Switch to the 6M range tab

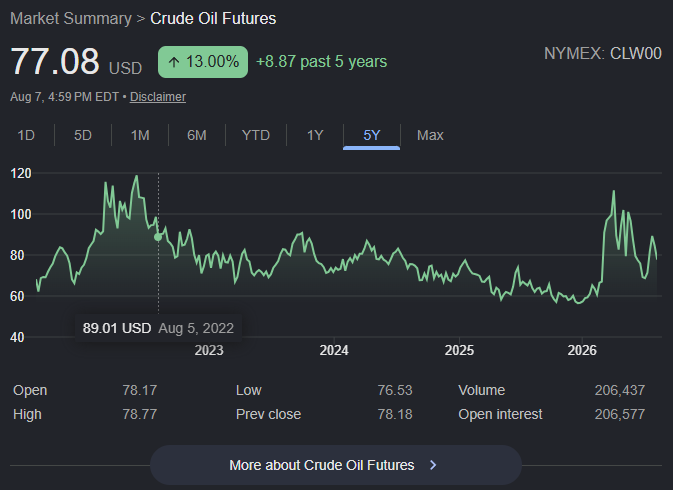point(197,135)
